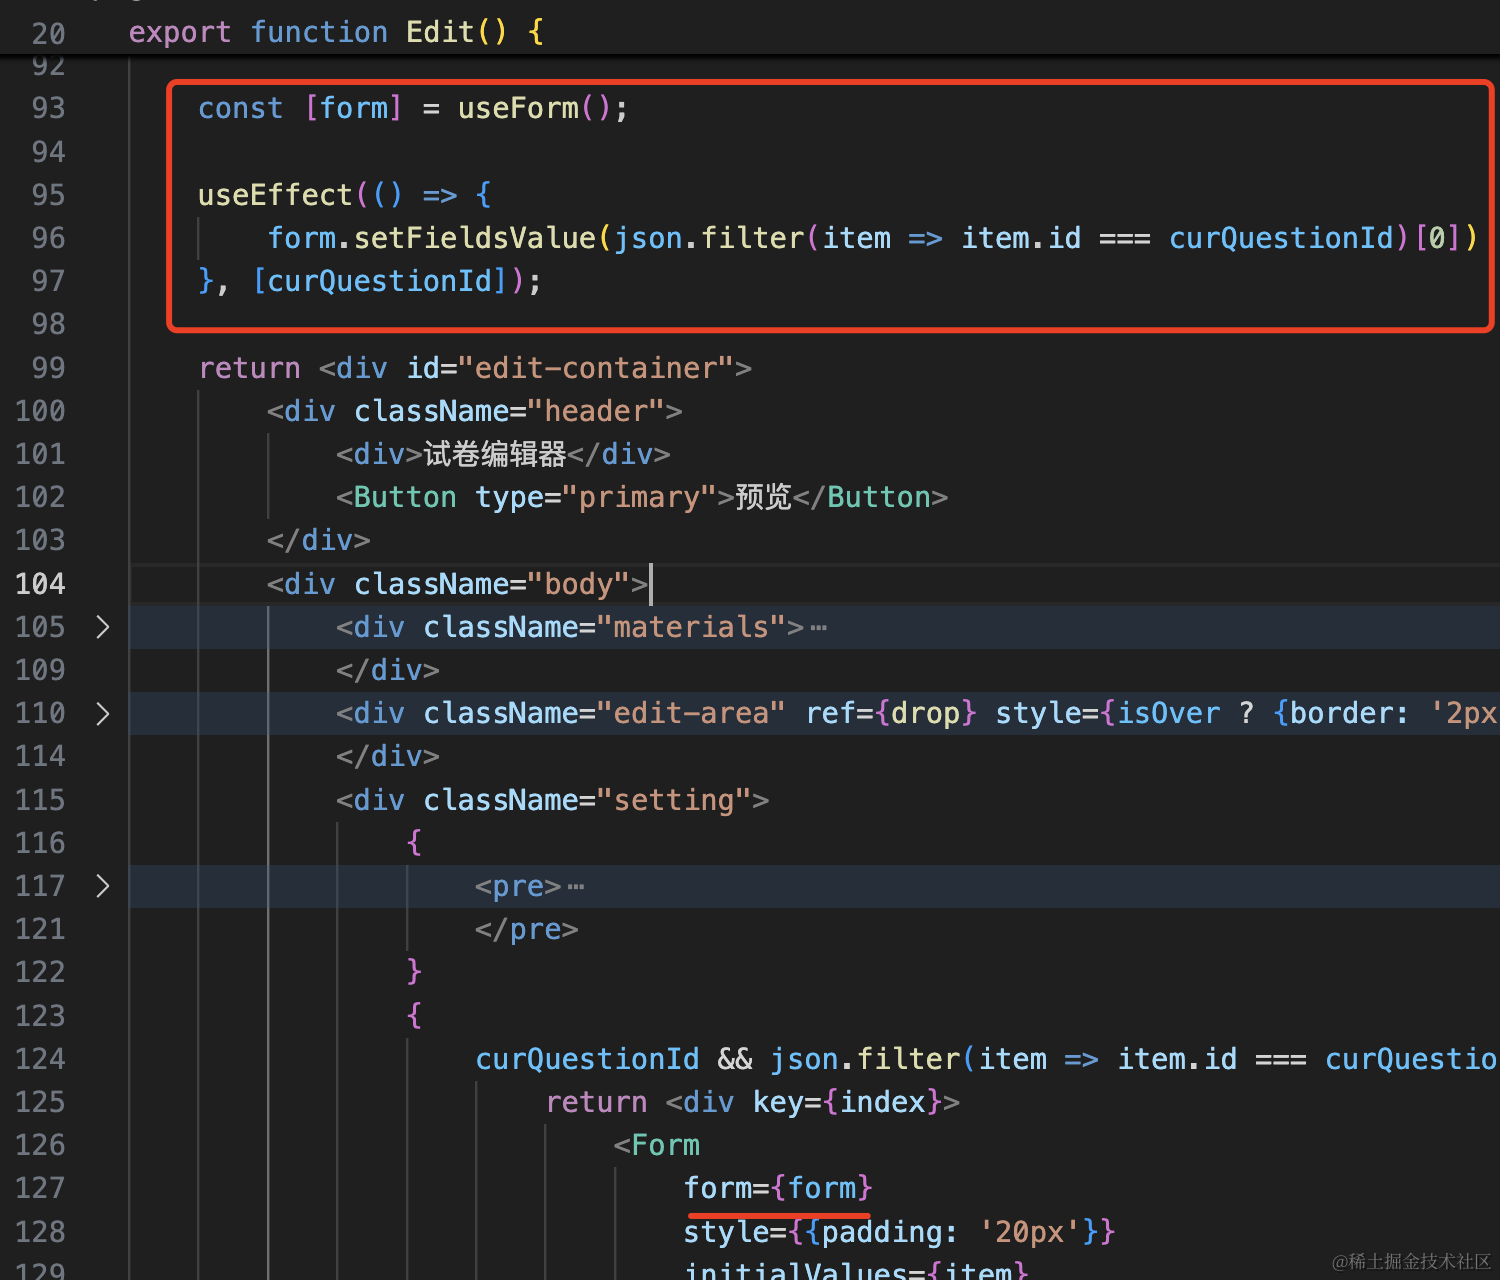The width and height of the screenshot is (1500, 1280).
Task: Click isOver in style expression line 110
Action: (1168, 713)
